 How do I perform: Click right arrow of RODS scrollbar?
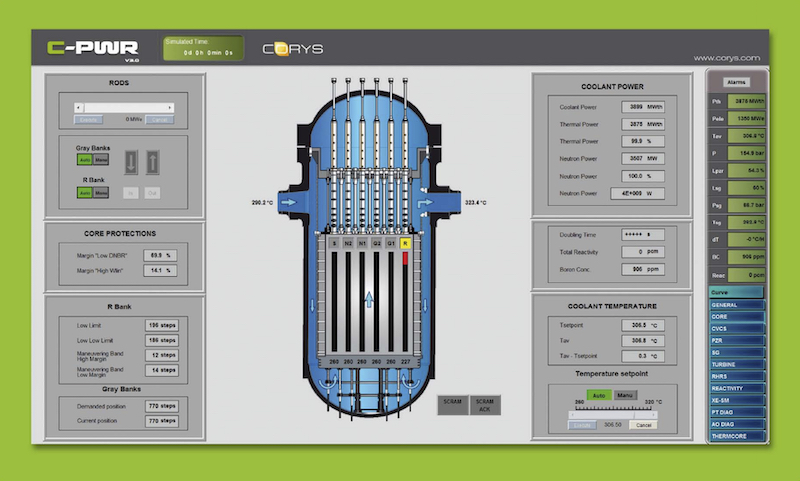pyautogui.click(x=170, y=107)
